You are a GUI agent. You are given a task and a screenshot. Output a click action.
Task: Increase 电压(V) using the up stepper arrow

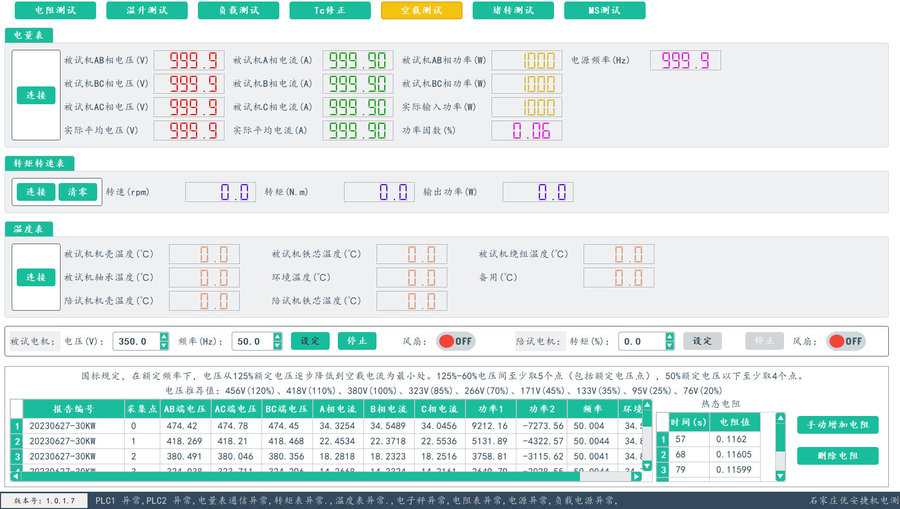coord(166,336)
